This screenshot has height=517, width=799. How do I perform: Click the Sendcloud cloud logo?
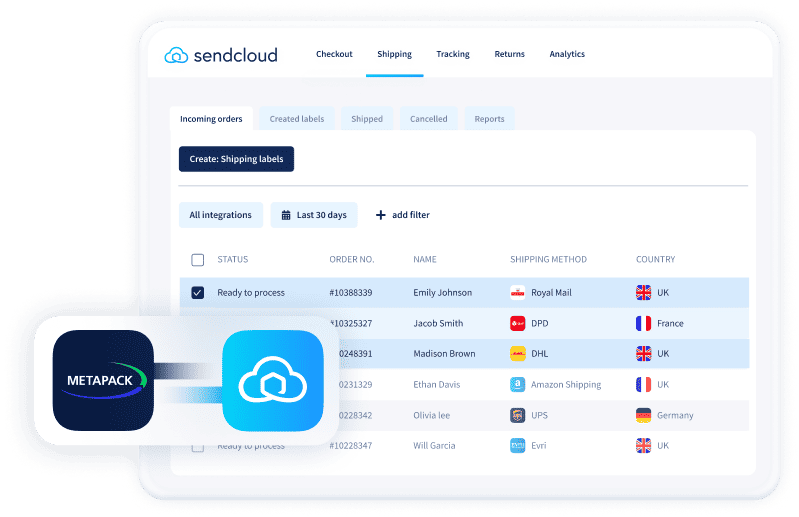(176, 55)
